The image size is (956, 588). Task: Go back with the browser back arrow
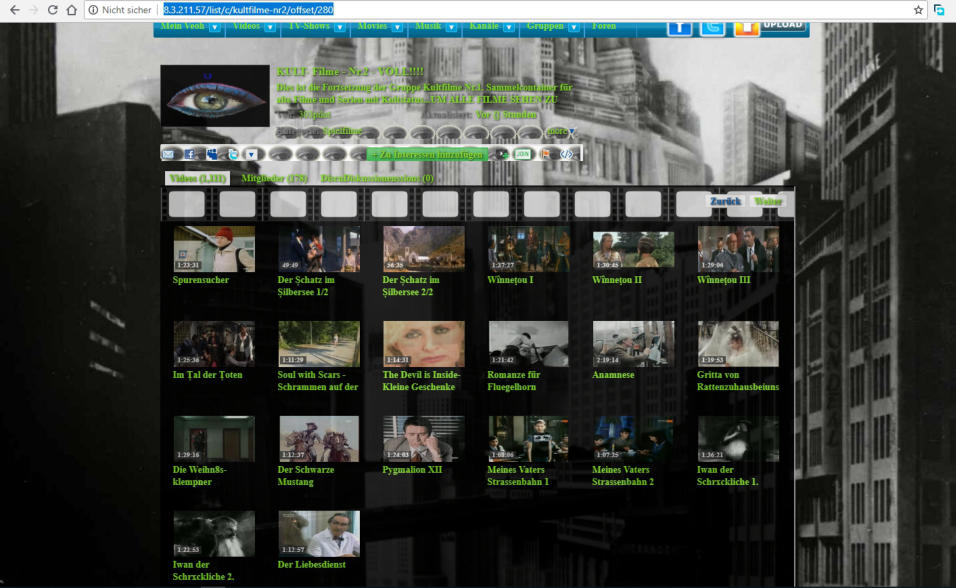point(15,10)
